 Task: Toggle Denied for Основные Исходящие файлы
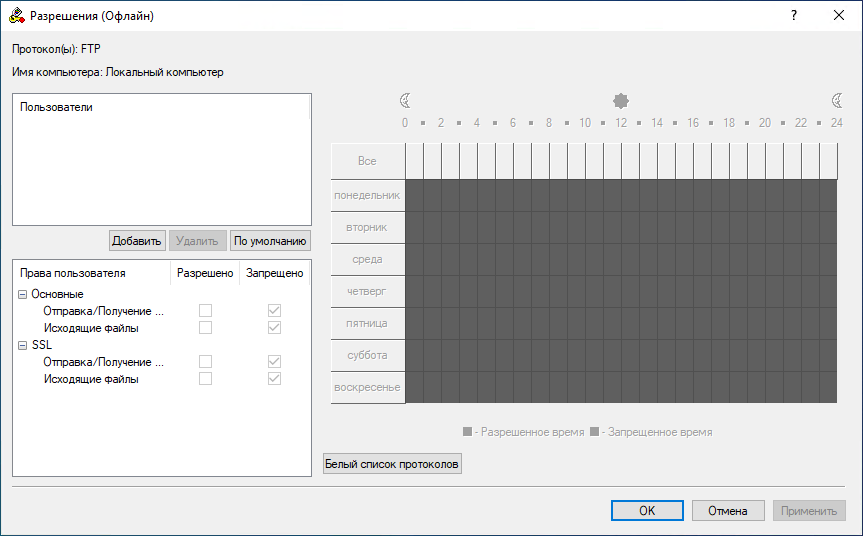pyautogui.click(x=274, y=327)
